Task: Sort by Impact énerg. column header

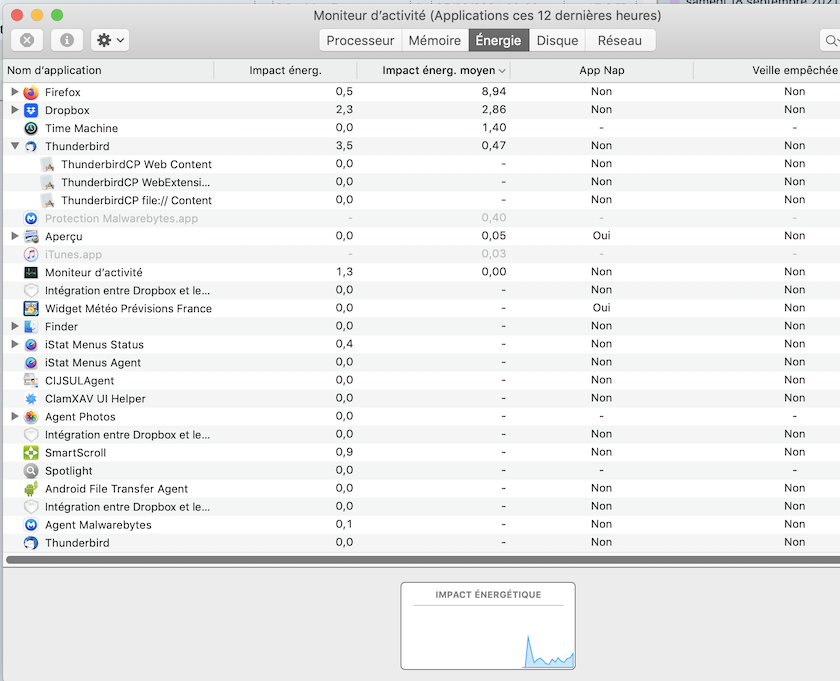Action: [x=286, y=70]
